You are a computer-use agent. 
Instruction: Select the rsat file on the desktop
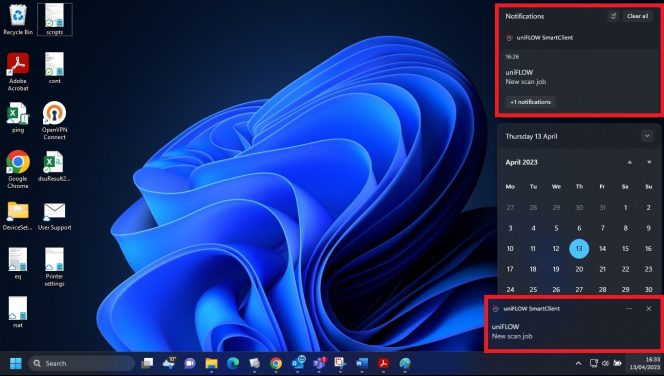[18, 312]
